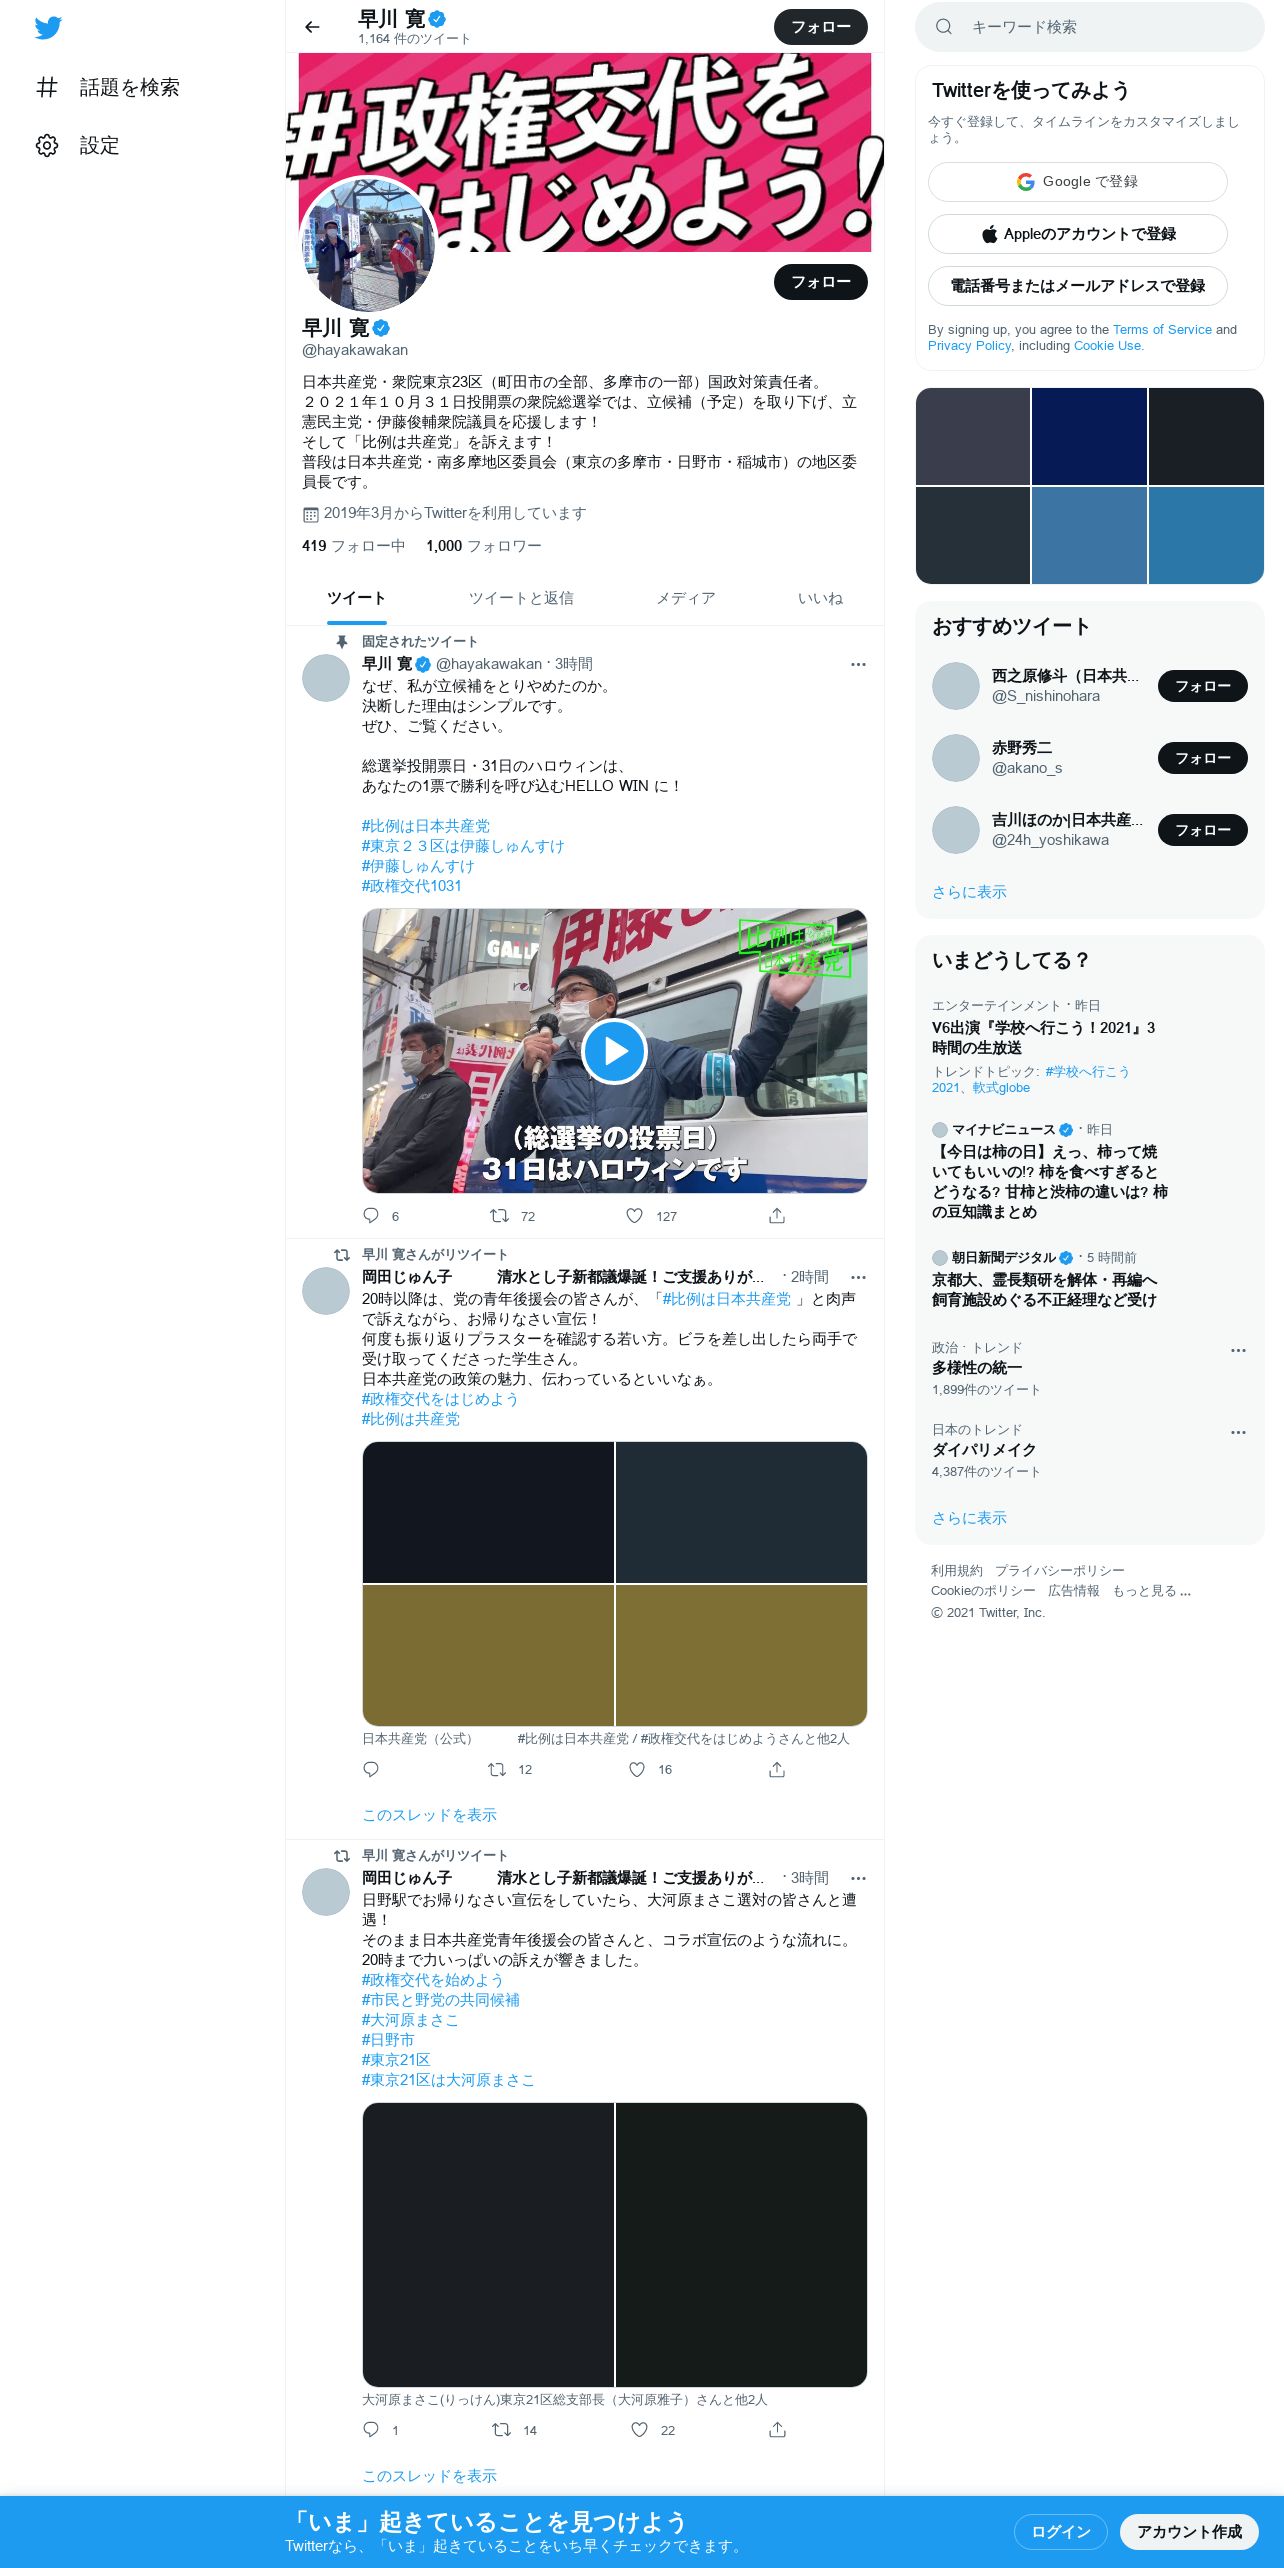Open more menu for 多様性の統一 trend
The height and width of the screenshot is (2568, 1284).
(x=1238, y=1350)
